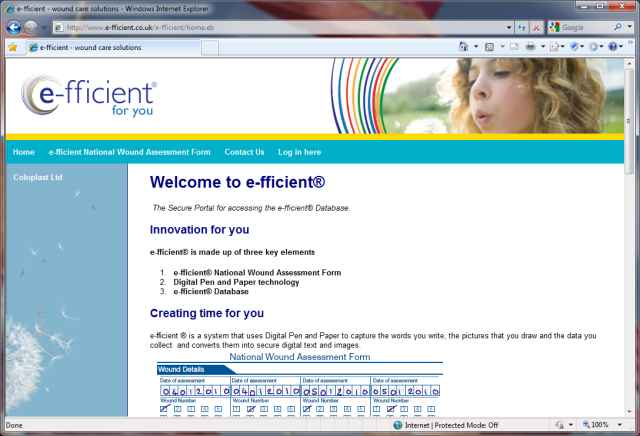Image resolution: width=640 pixels, height=436 pixels.
Task: Open the recent pages dropdown beside Forward
Action: [x=44, y=28]
